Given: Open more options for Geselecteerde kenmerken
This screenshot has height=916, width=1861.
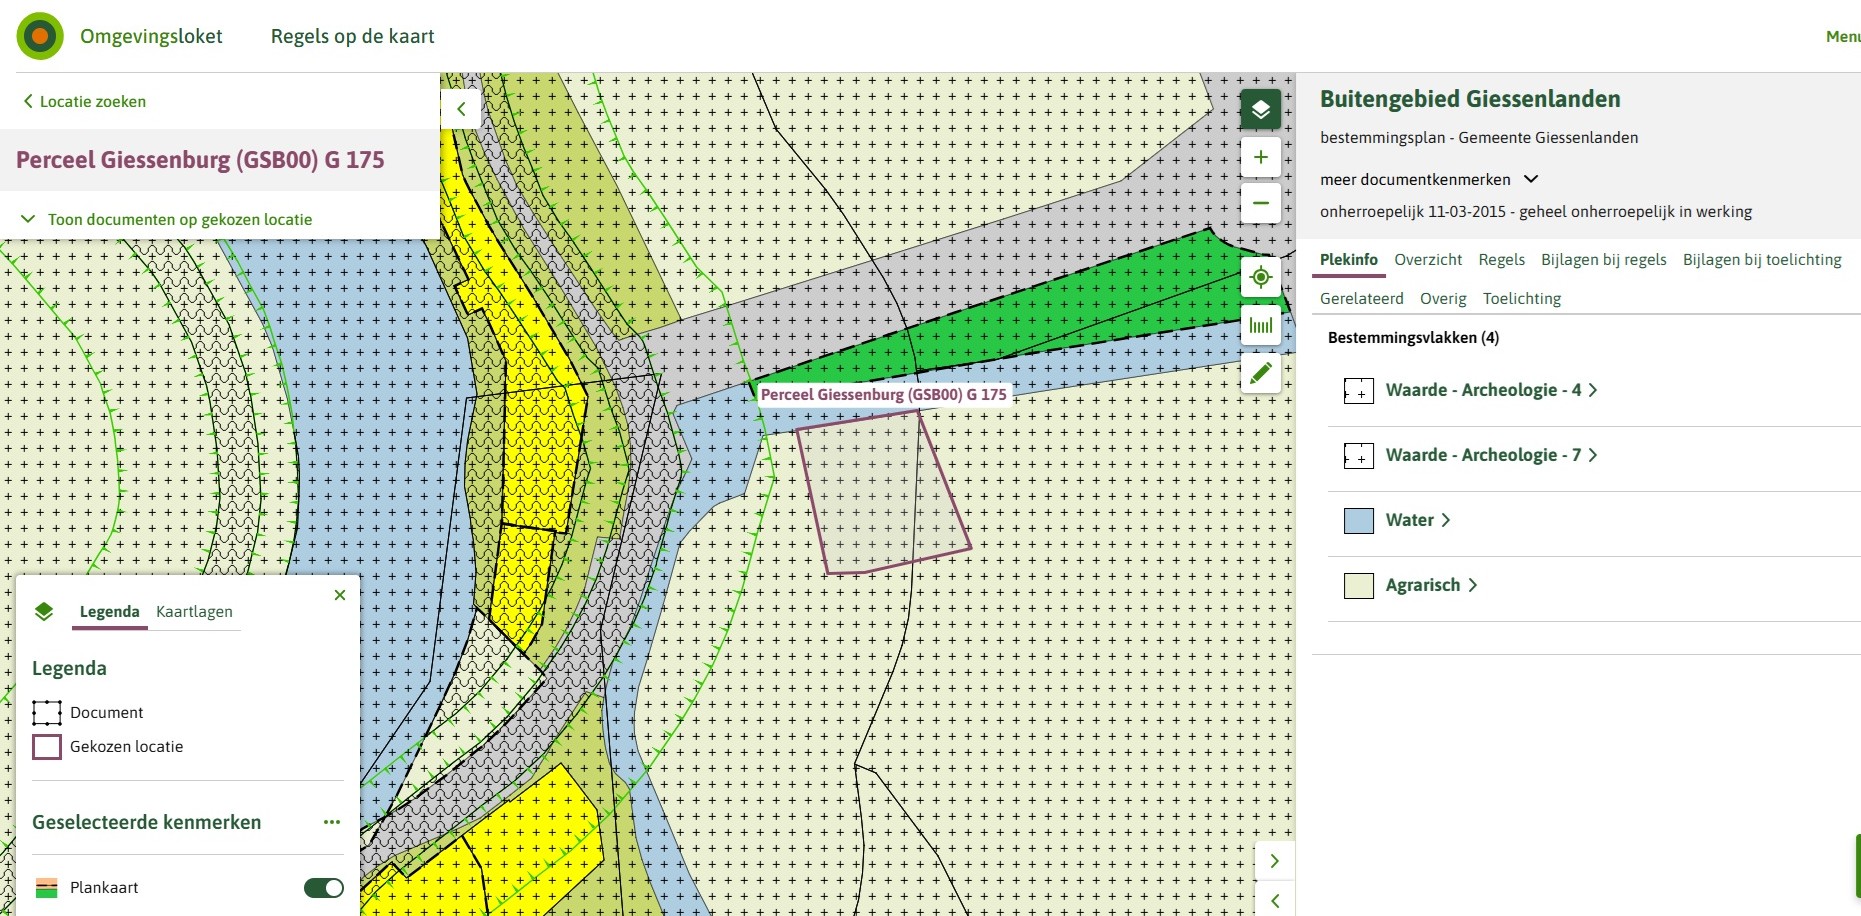Looking at the screenshot, I should [x=332, y=822].
